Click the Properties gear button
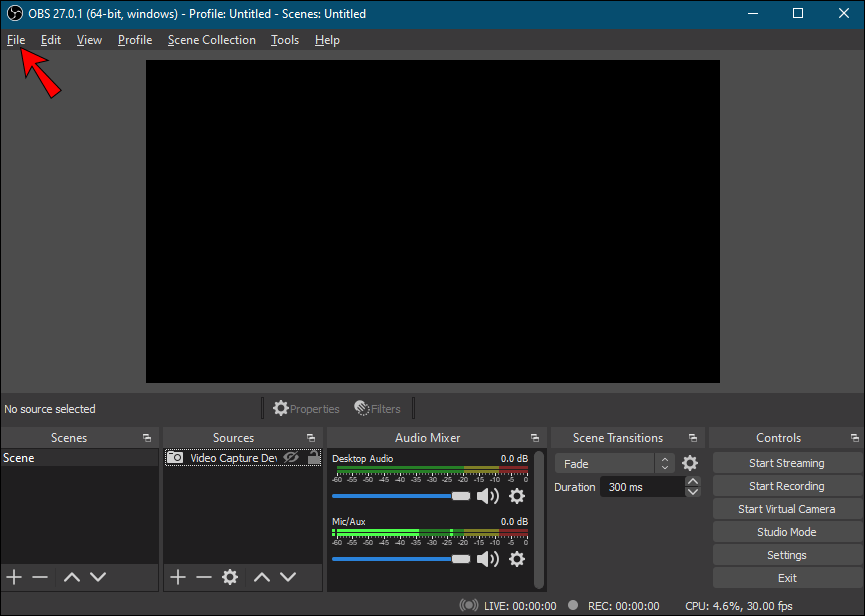The width and height of the screenshot is (865, 616). point(306,409)
